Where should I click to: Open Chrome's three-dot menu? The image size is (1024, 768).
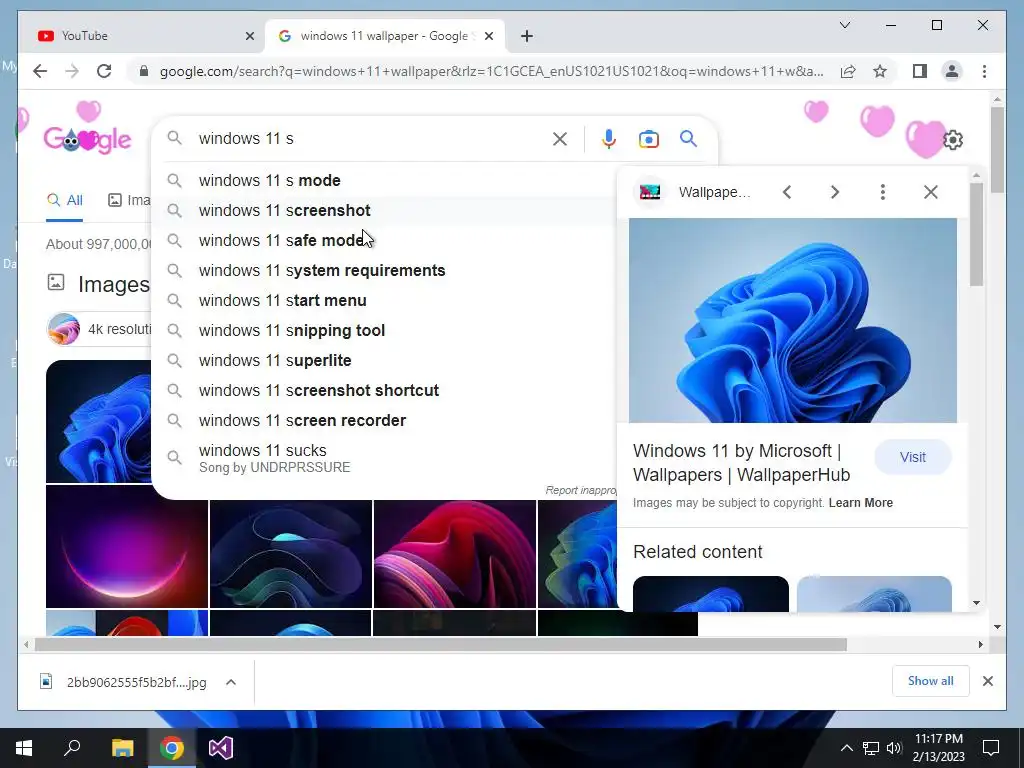click(984, 71)
